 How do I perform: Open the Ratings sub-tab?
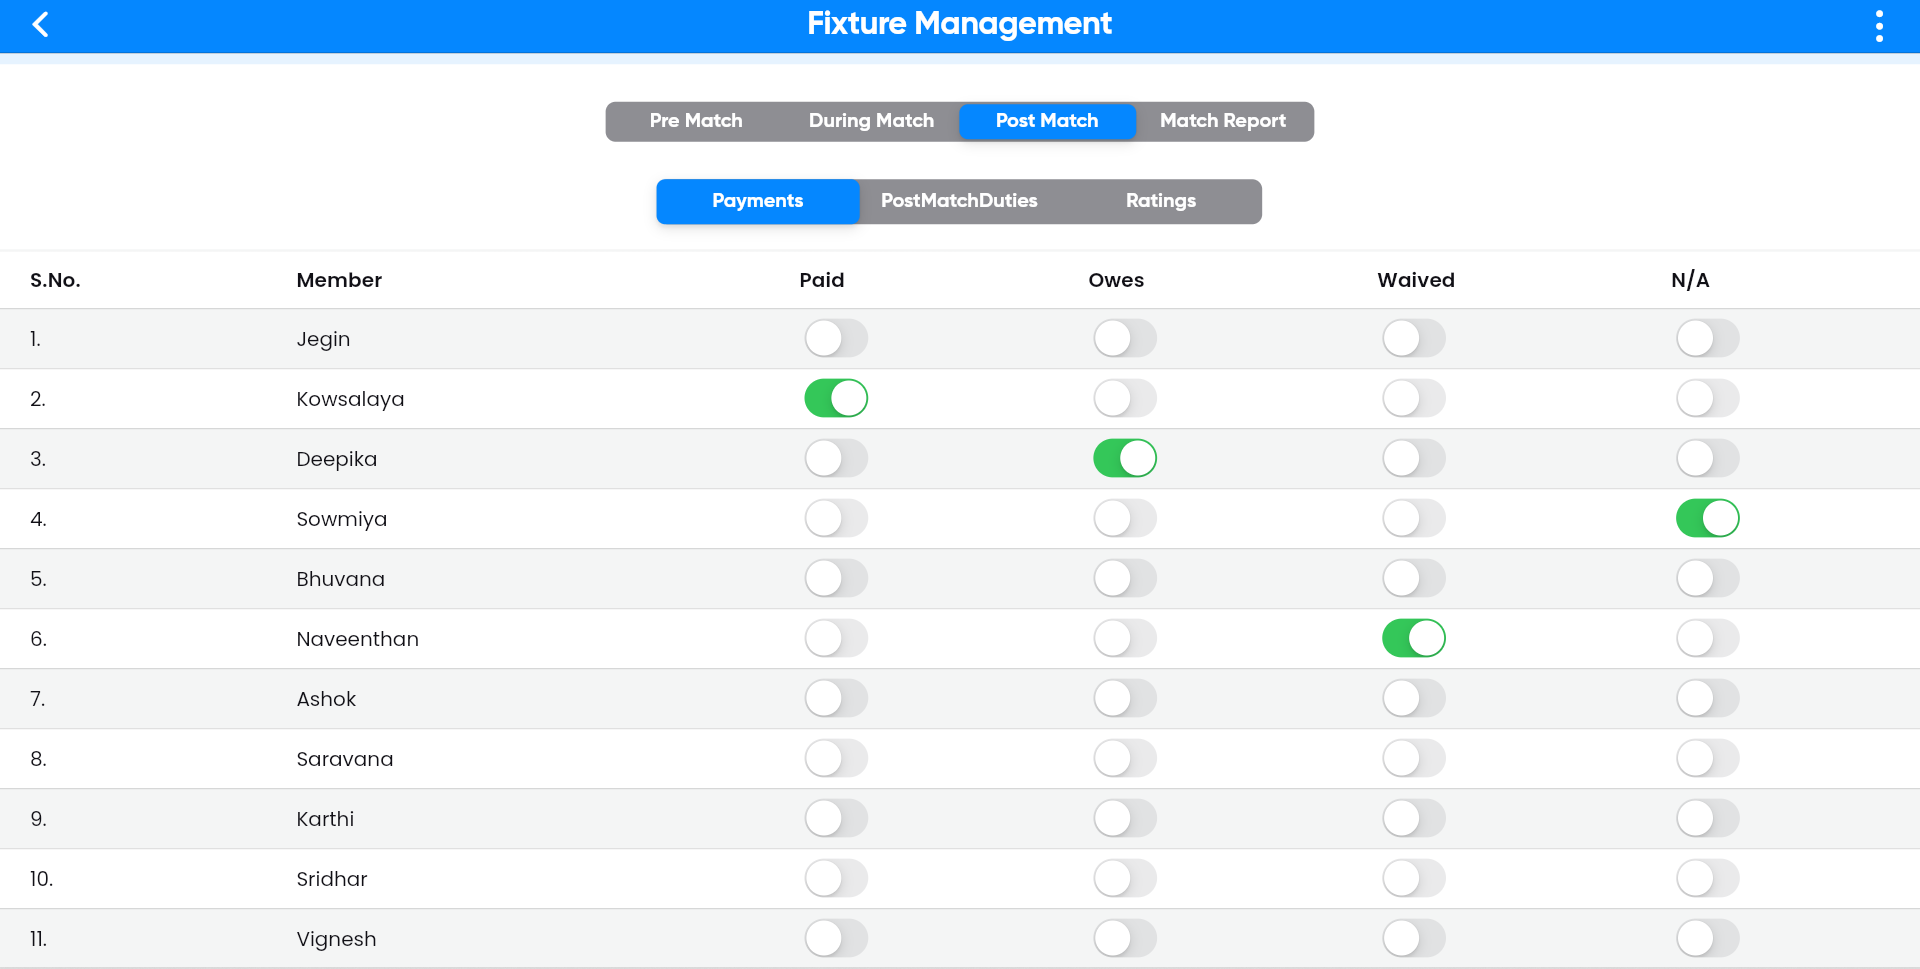(1160, 201)
